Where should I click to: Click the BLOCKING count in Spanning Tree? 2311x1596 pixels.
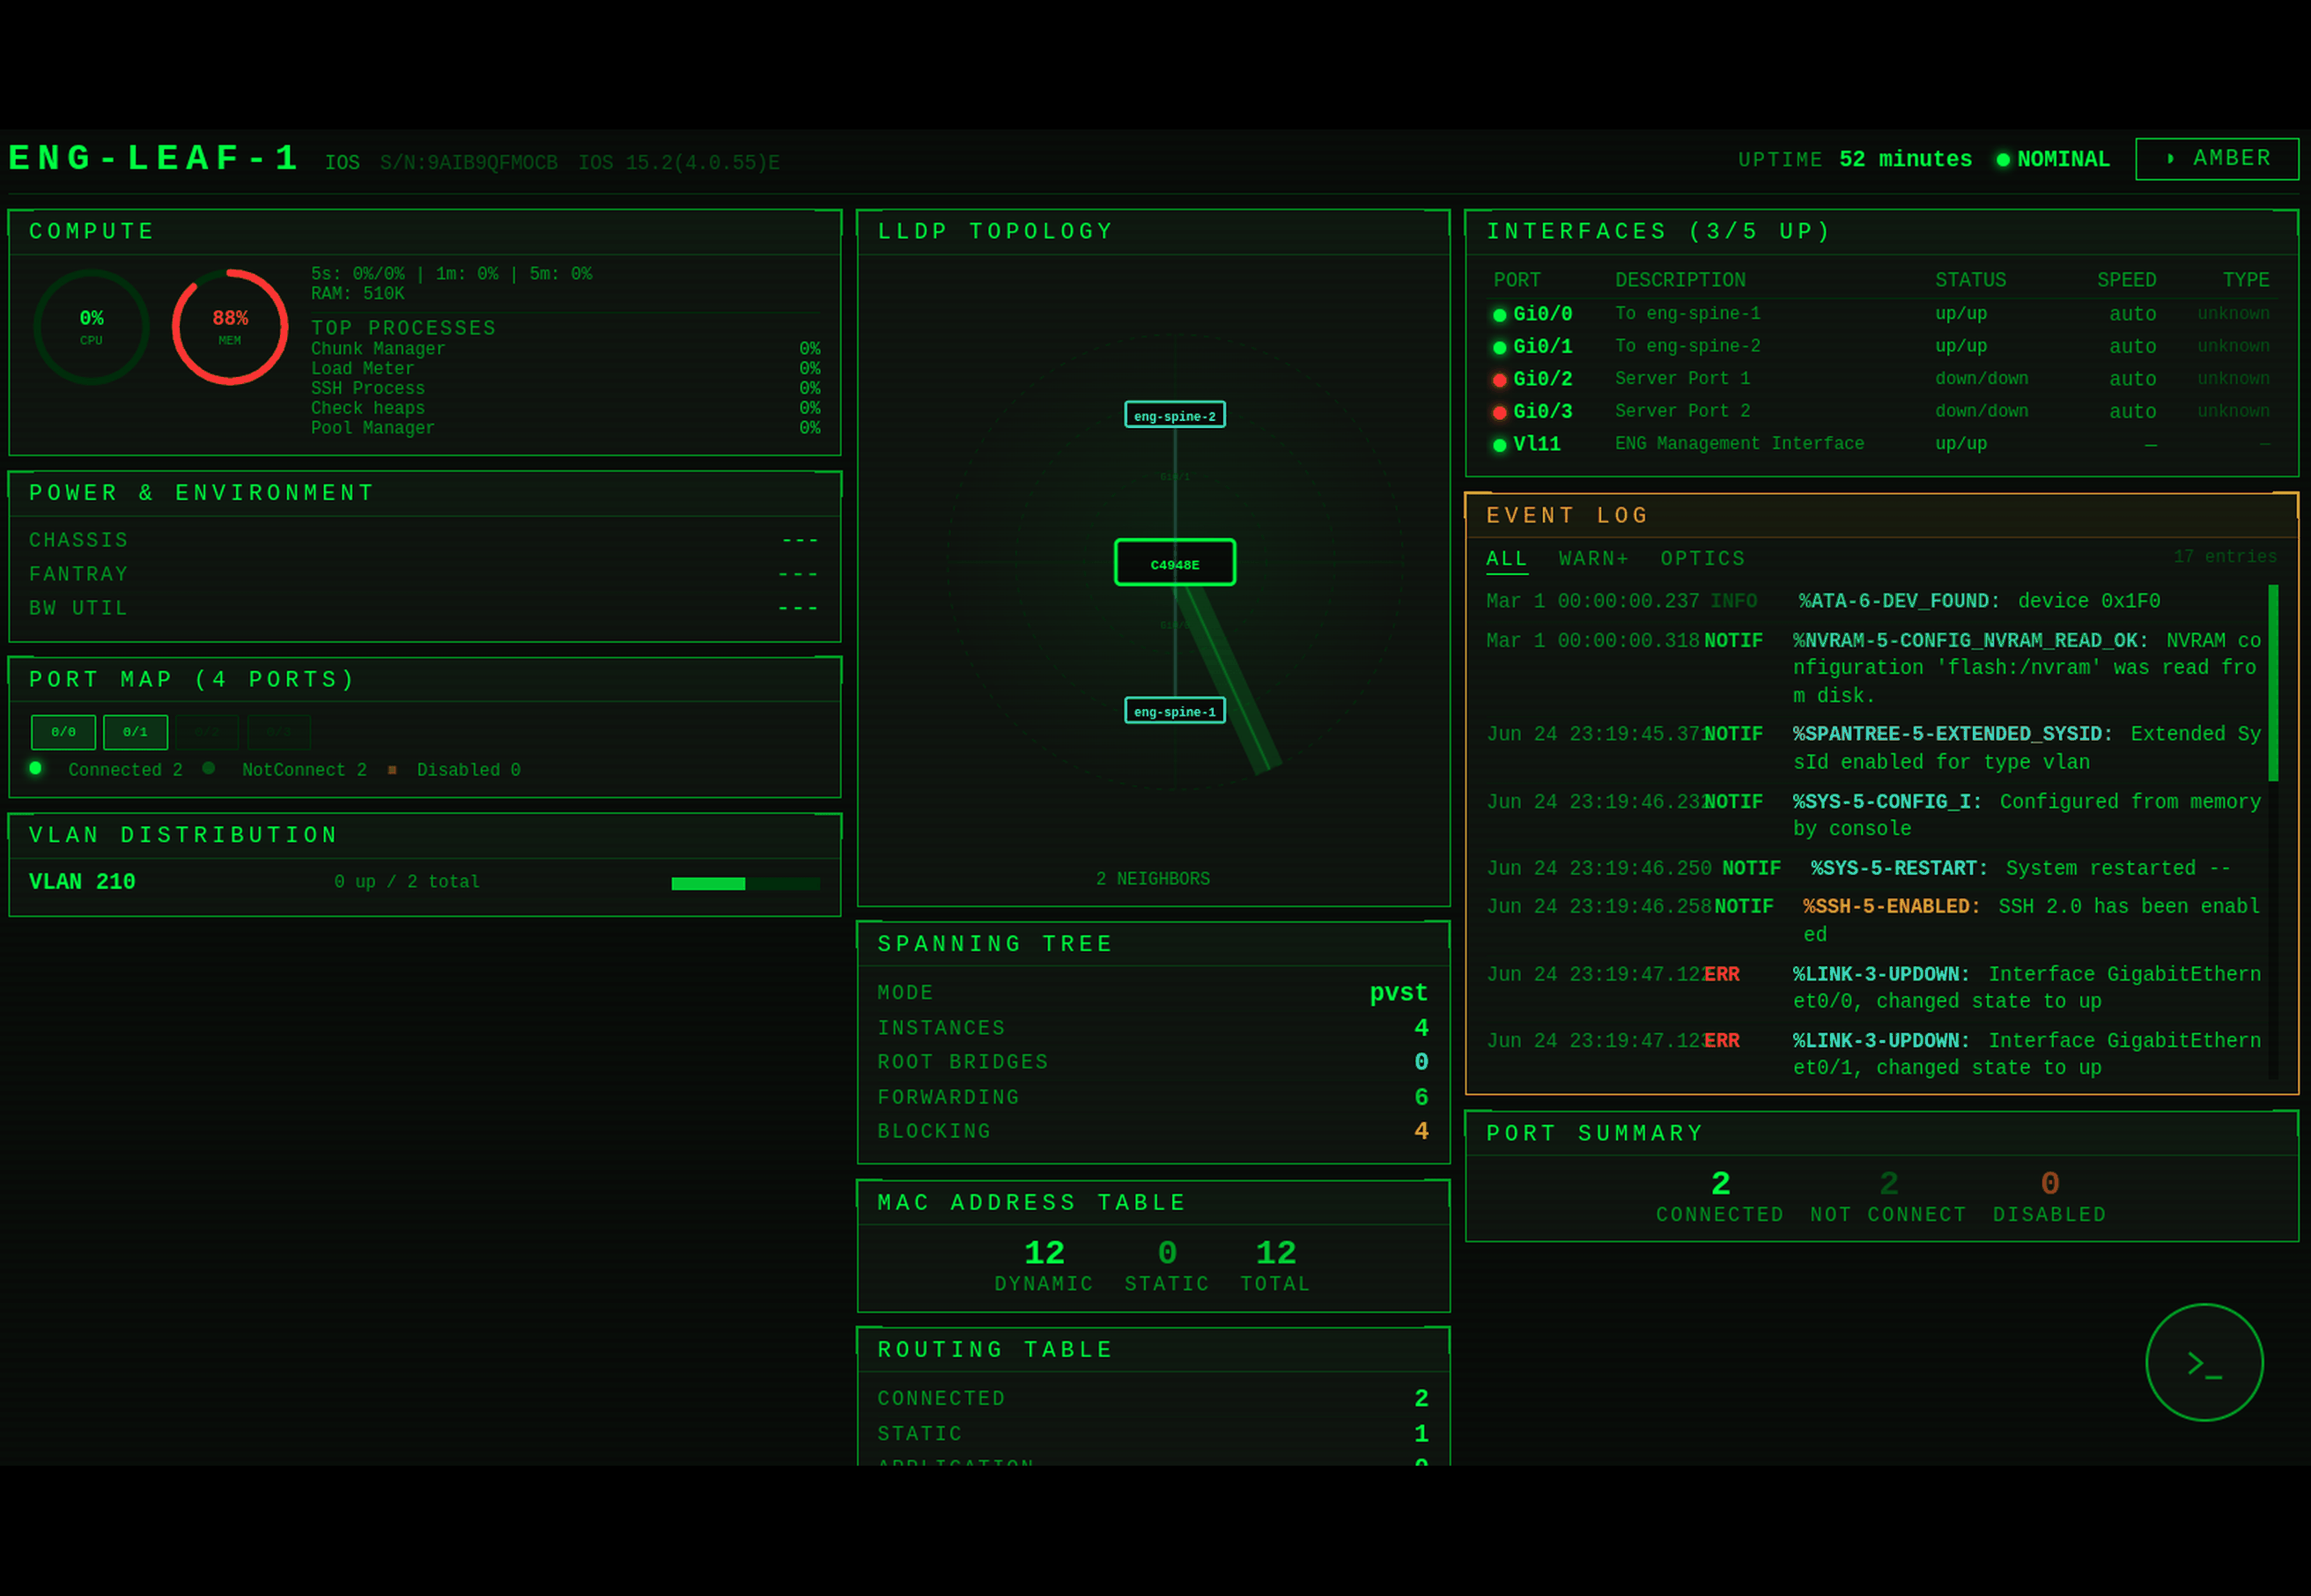(1421, 1131)
